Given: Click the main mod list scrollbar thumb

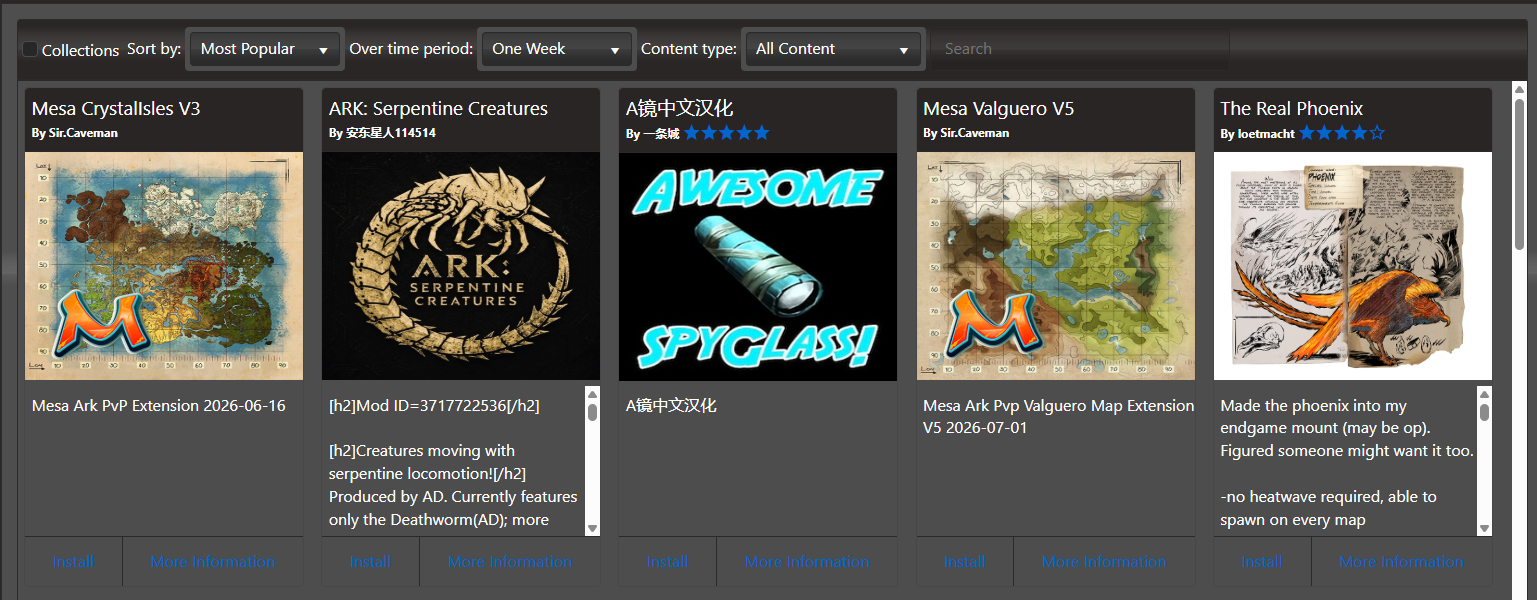Looking at the screenshot, I should click(x=1519, y=175).
